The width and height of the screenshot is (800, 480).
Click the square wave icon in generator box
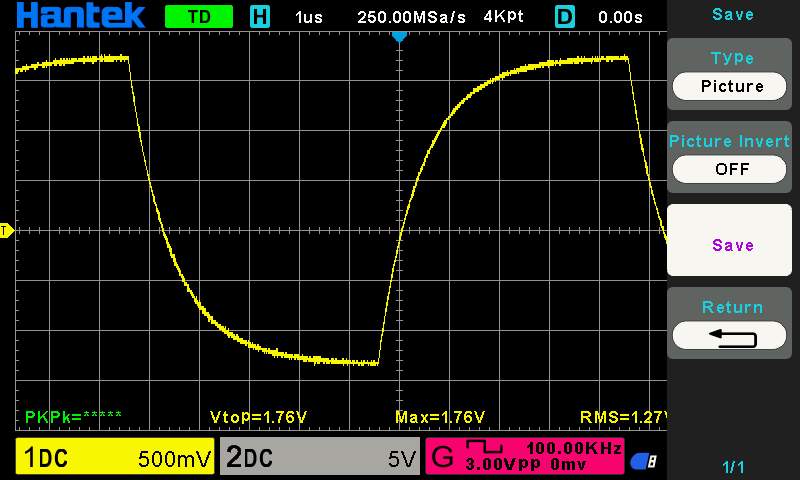(x=485, y=447)
